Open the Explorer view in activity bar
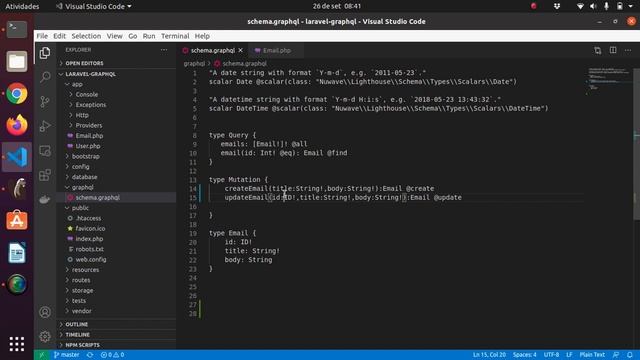 click(x=45, y=53)
